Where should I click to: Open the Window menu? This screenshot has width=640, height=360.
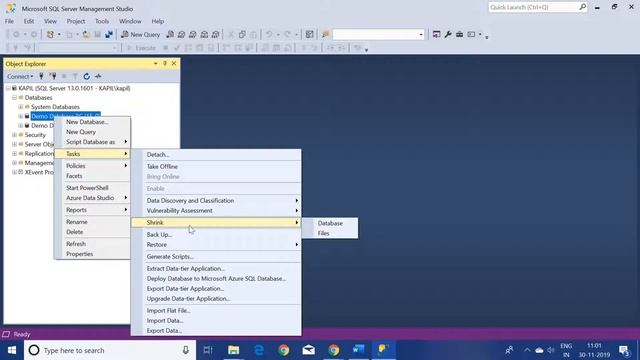pos(130,21)
